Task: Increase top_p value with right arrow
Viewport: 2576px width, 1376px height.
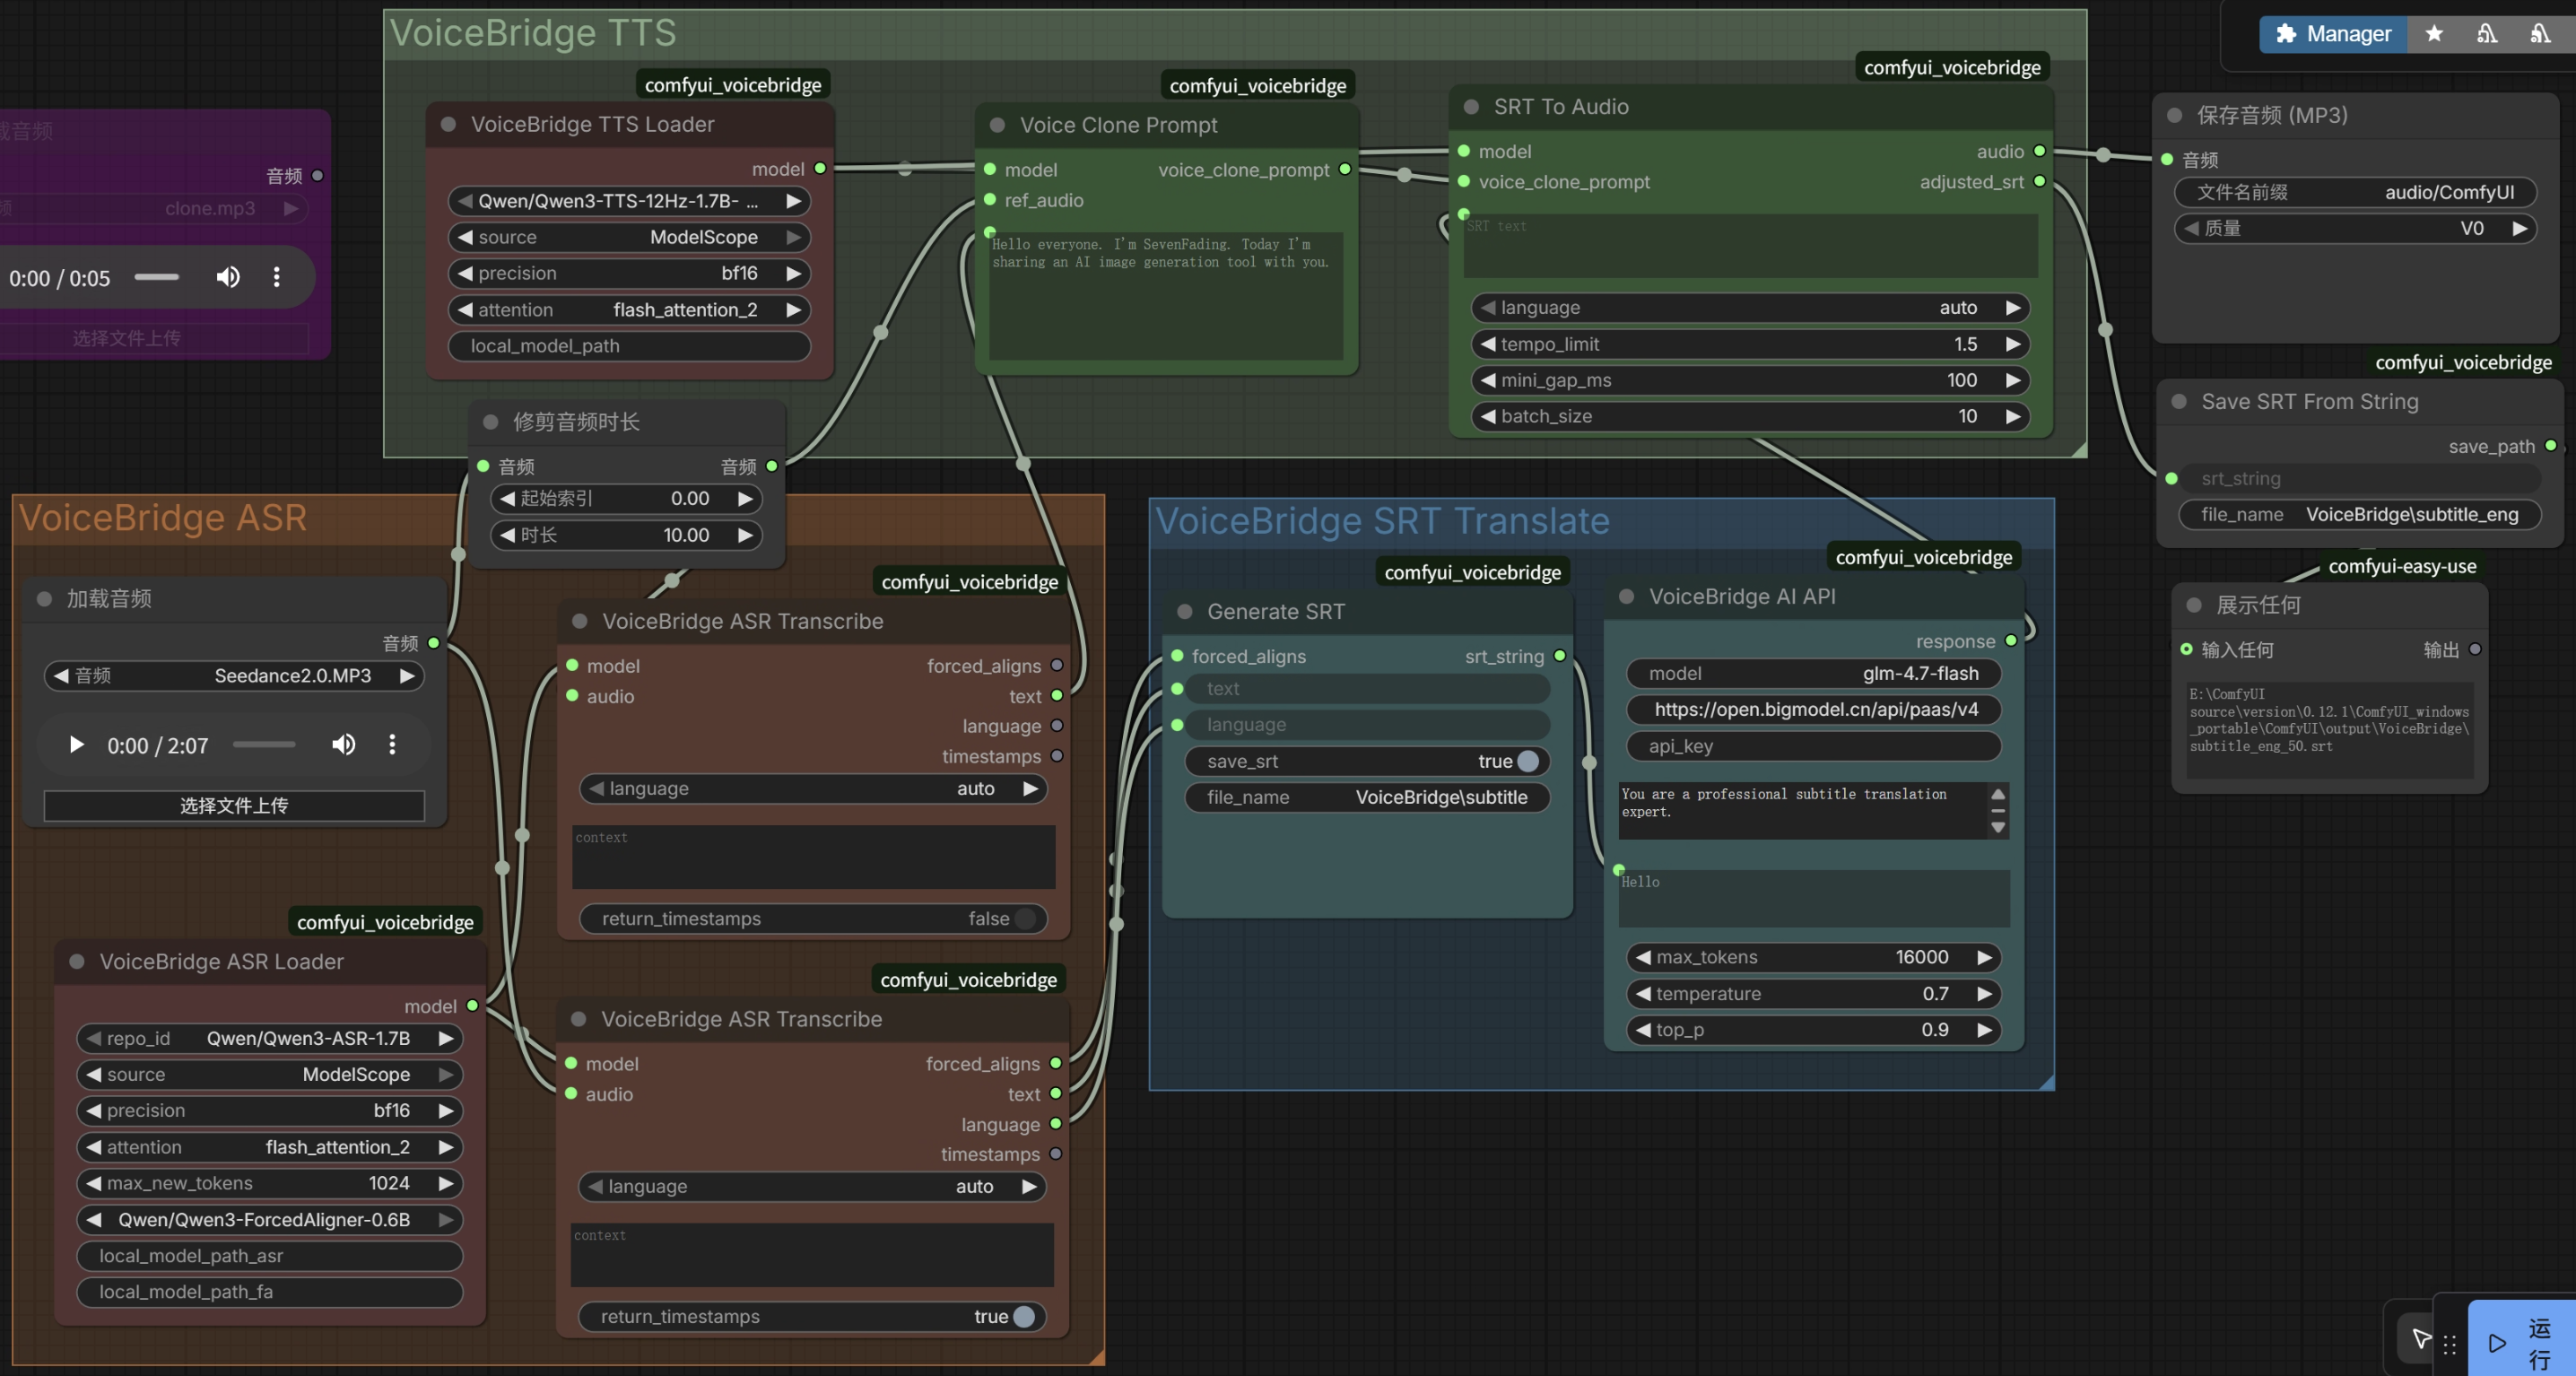Action: coord(1984,1030)
